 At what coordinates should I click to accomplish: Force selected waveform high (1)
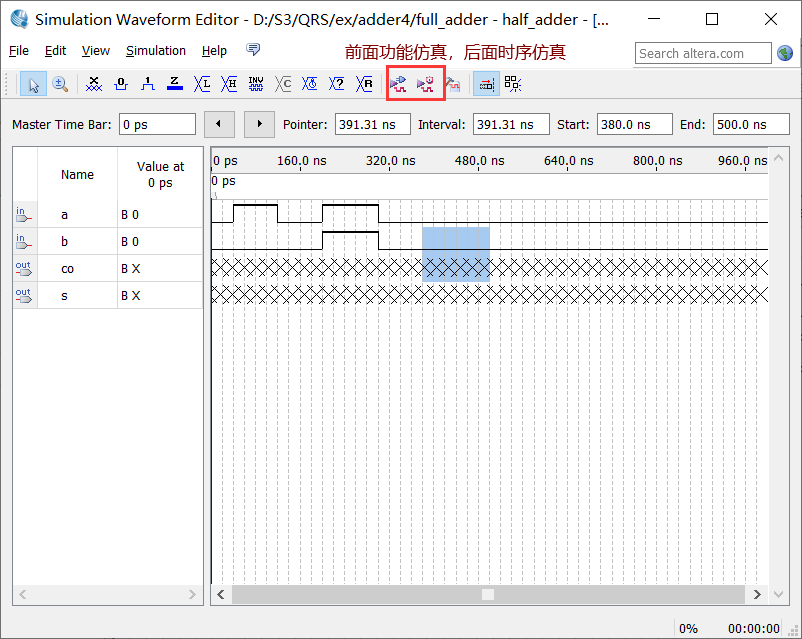click(x=148, y=84)
